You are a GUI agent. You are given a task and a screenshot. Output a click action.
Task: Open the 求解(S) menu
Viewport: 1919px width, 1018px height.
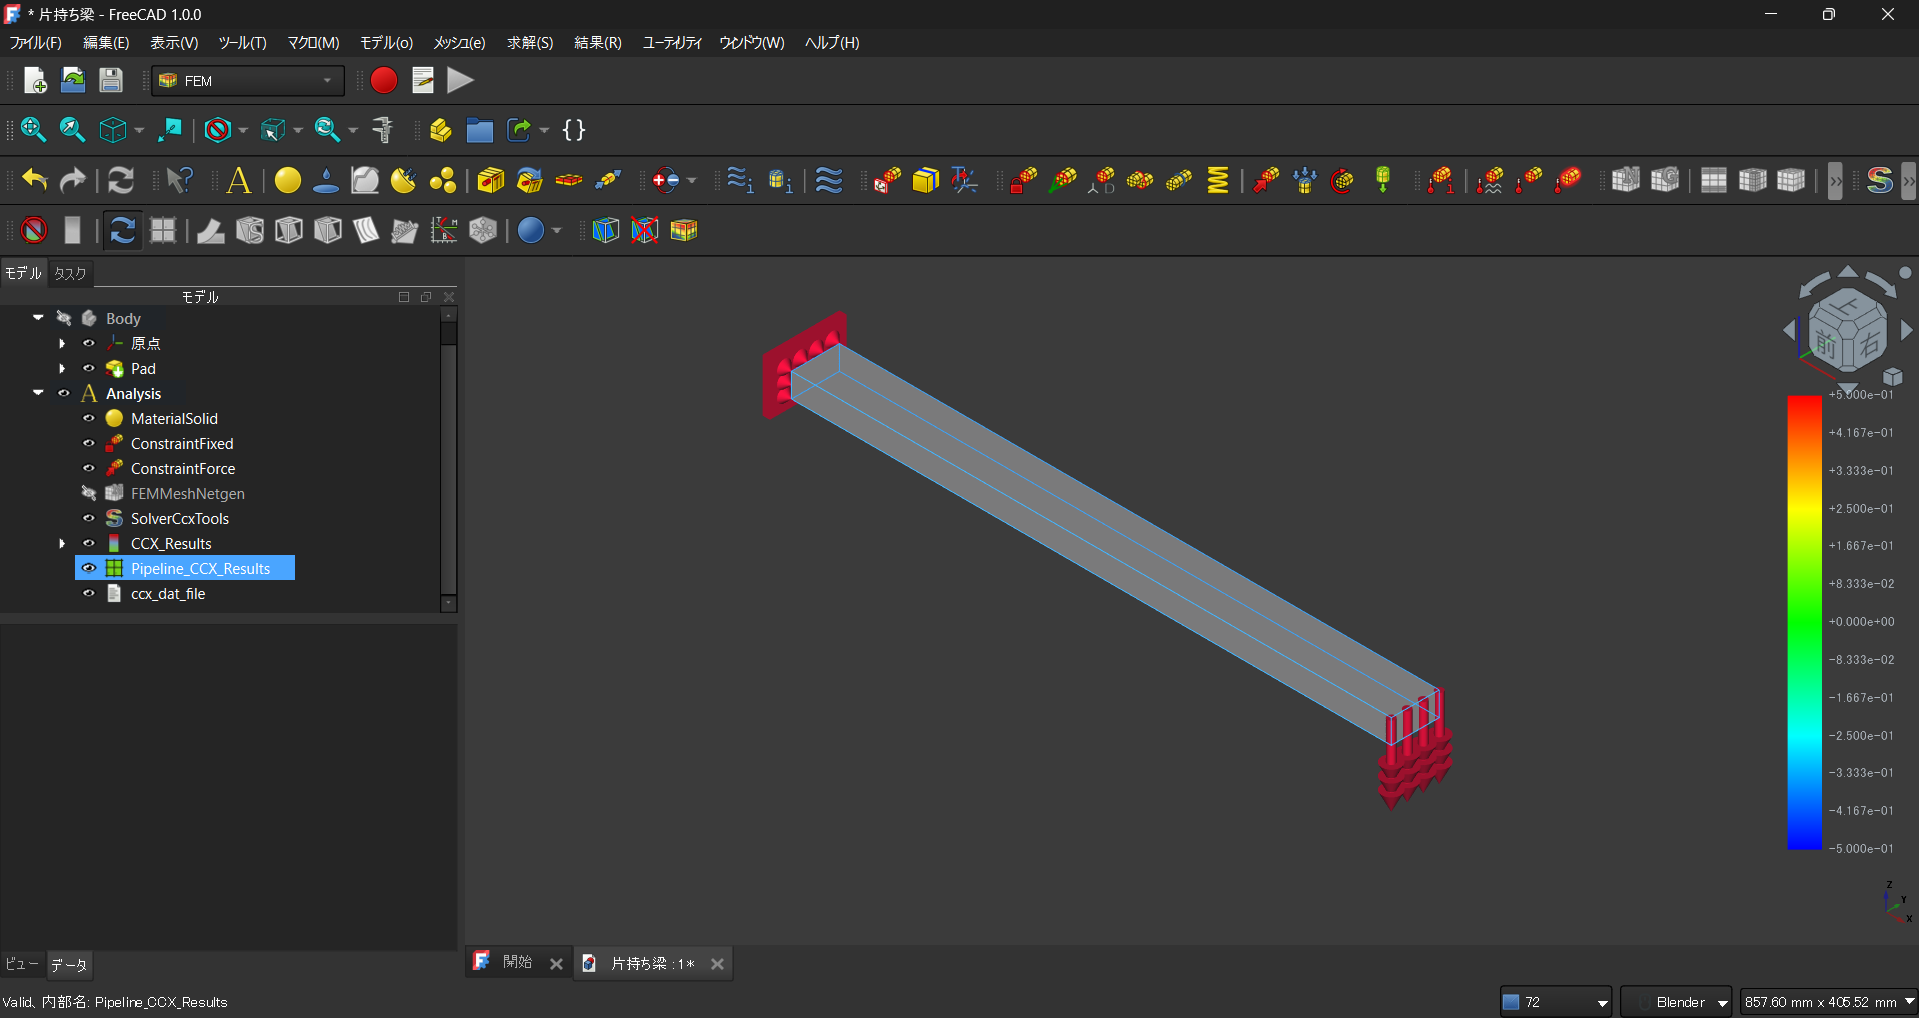pos(530,43)
